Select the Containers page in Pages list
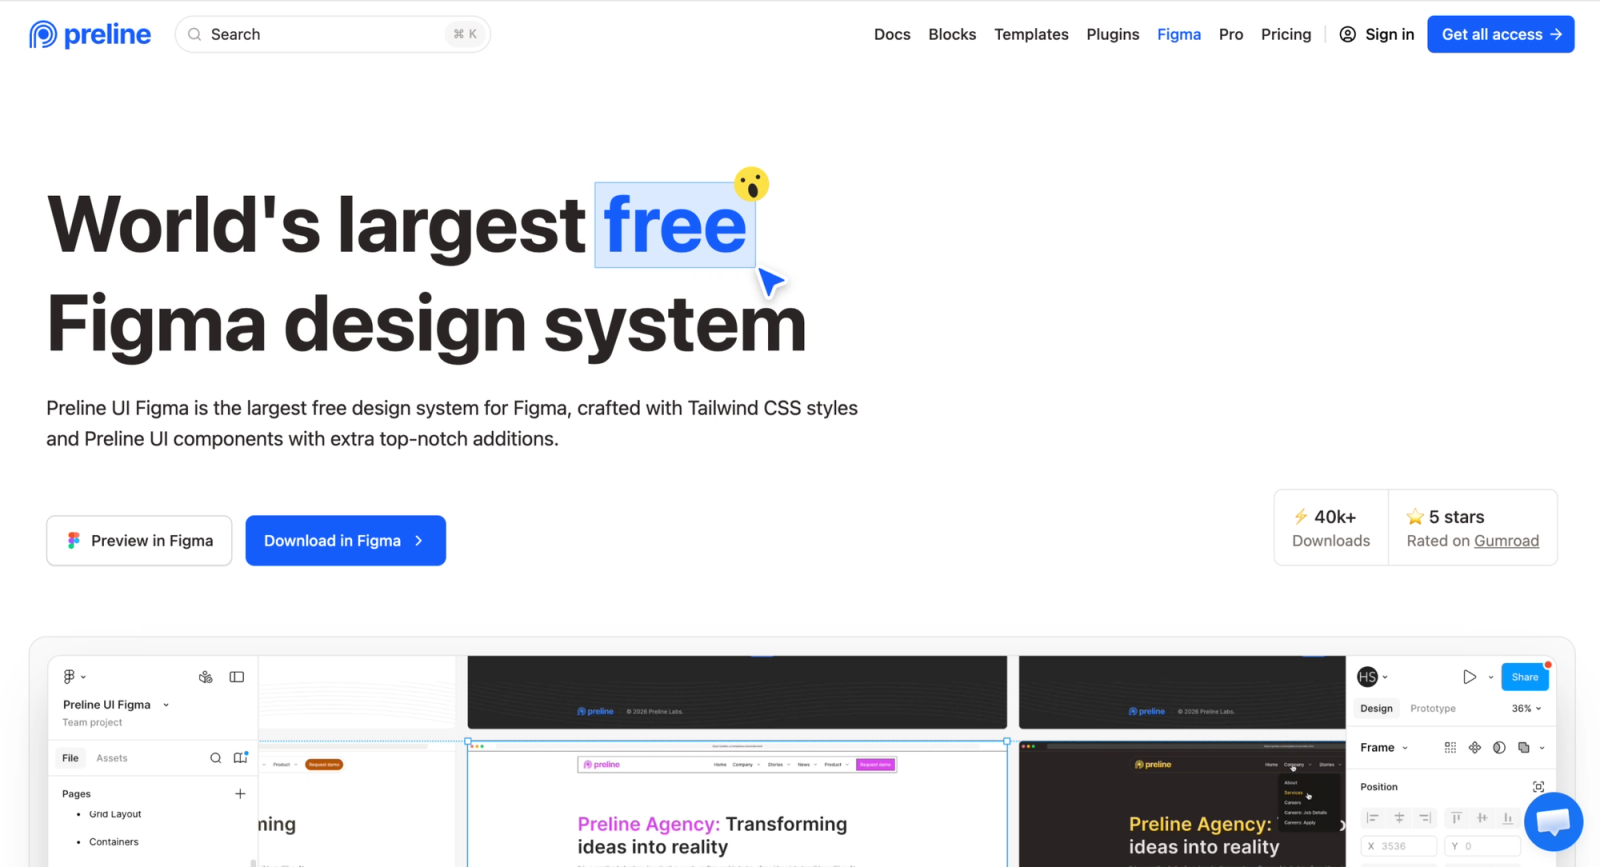Image resolution: width=1600 pixels, height=867 pixels. pyautogui.click(x=114, y=842)
